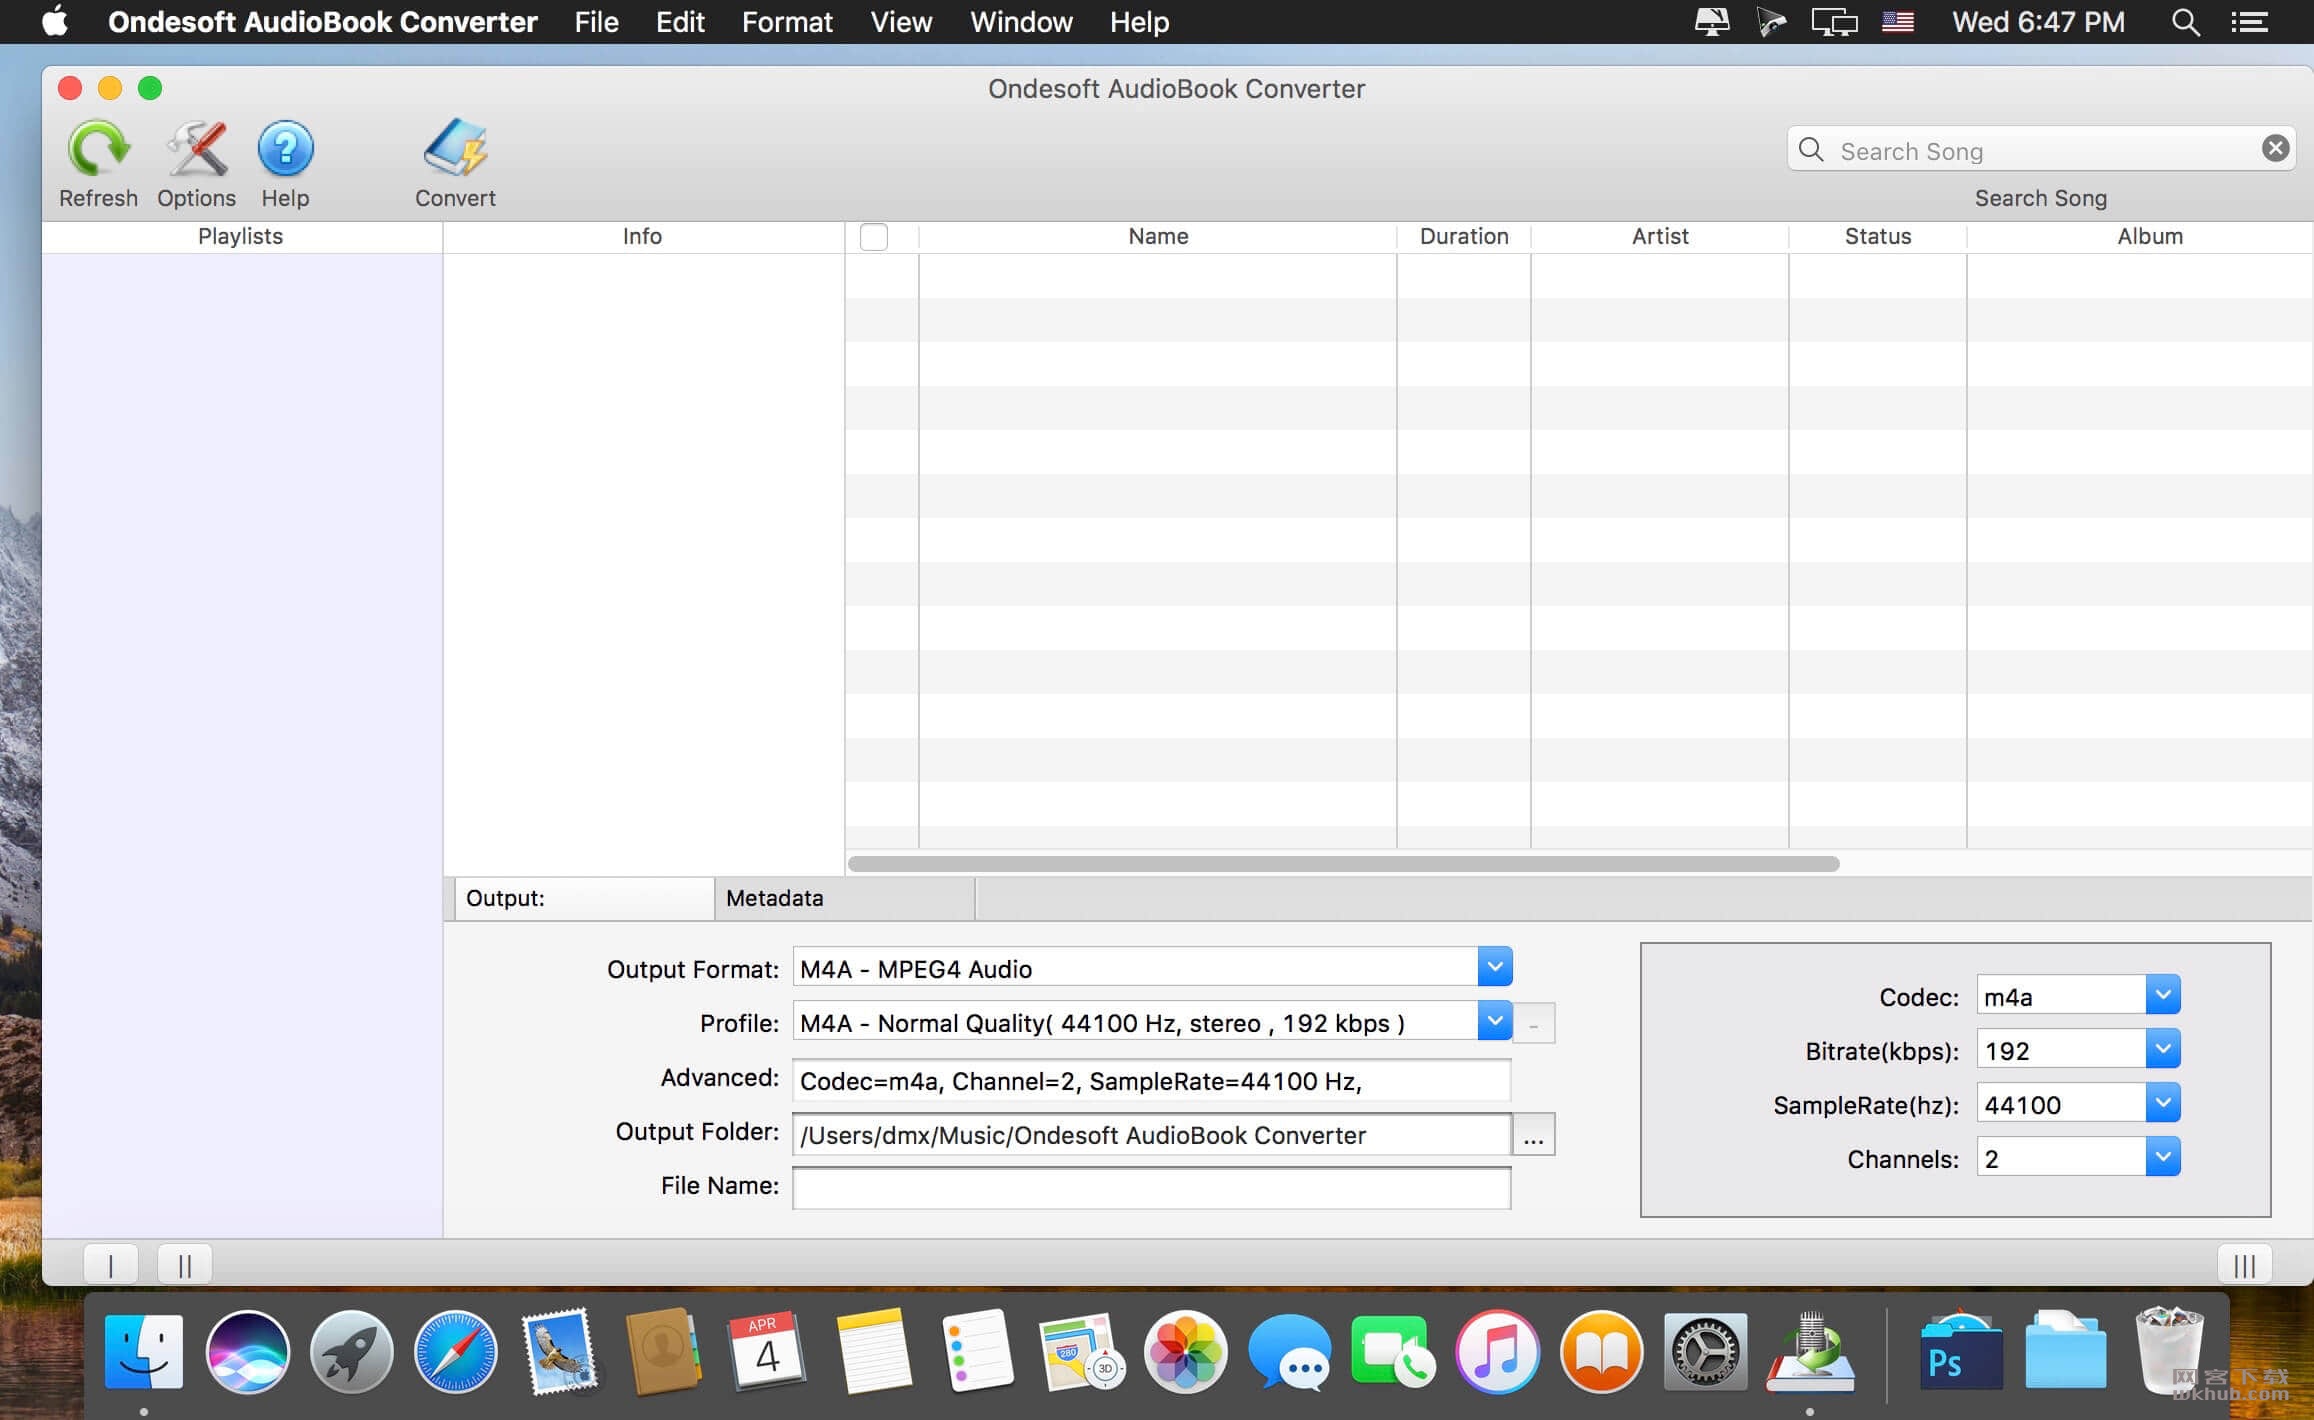The image size is (2314, 1420).
Task: Sort by the Status column header
Action: pos(1877,237)
